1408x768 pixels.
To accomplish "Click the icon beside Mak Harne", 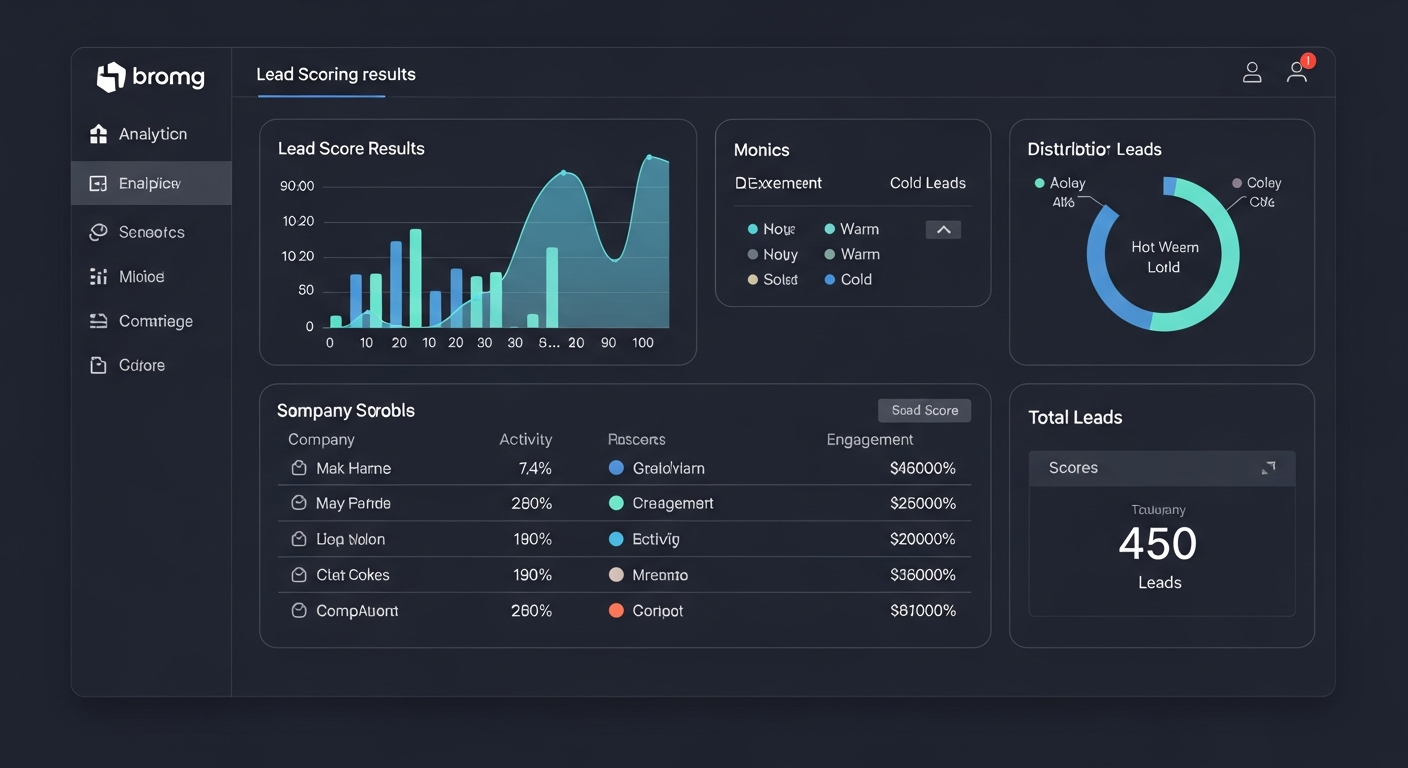I will [298, 468].
